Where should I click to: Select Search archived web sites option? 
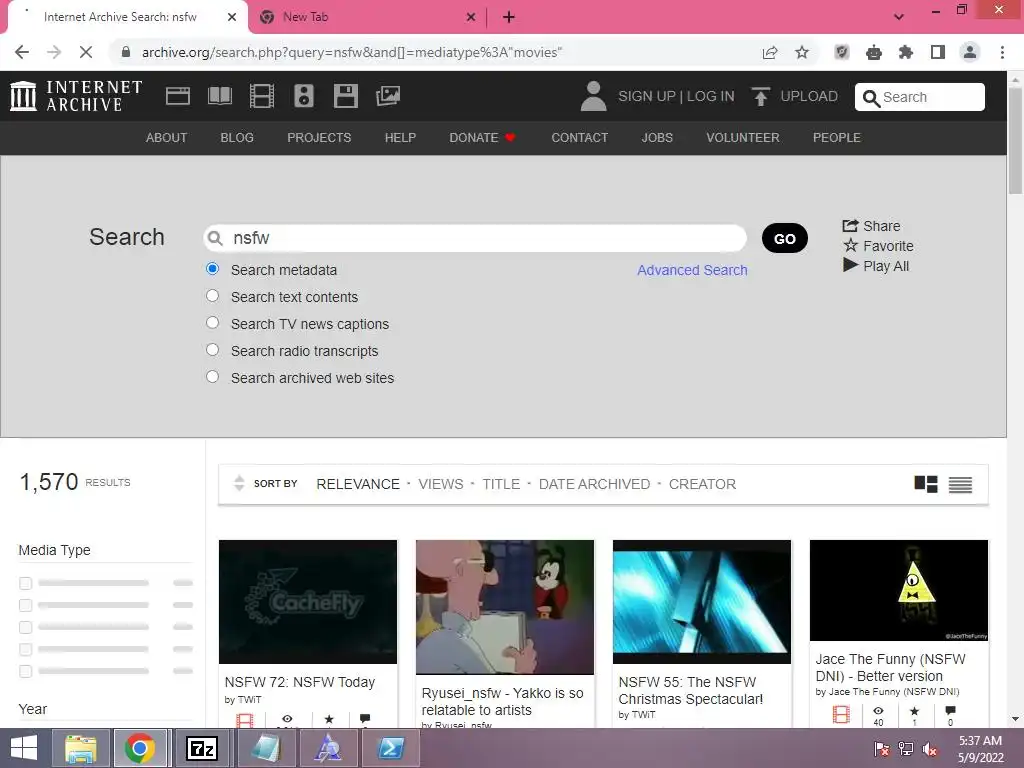(x=212, y=377)
